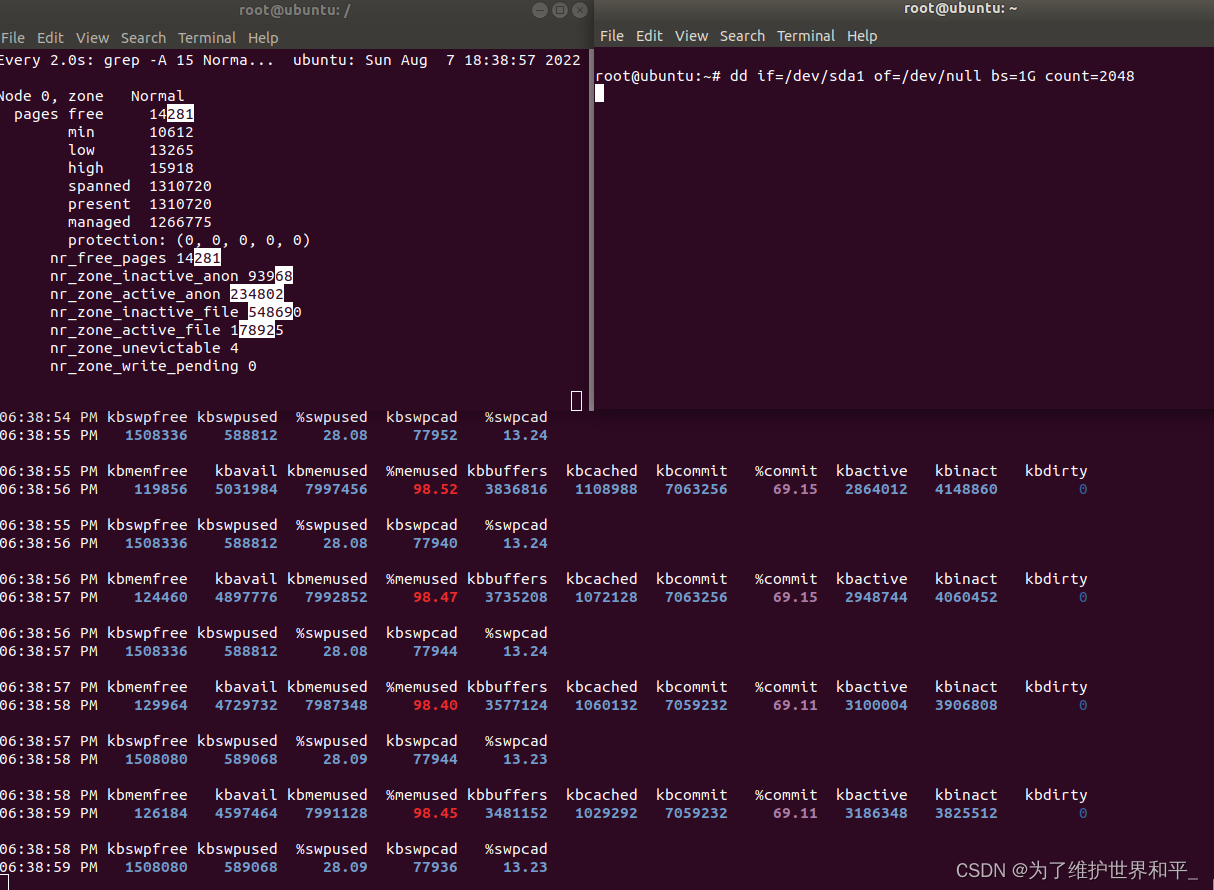Image resolution: width=1214 pixels, height=890 pixels.
Task: Select the 'present 1310720' line
Action: tap(139, 204)
